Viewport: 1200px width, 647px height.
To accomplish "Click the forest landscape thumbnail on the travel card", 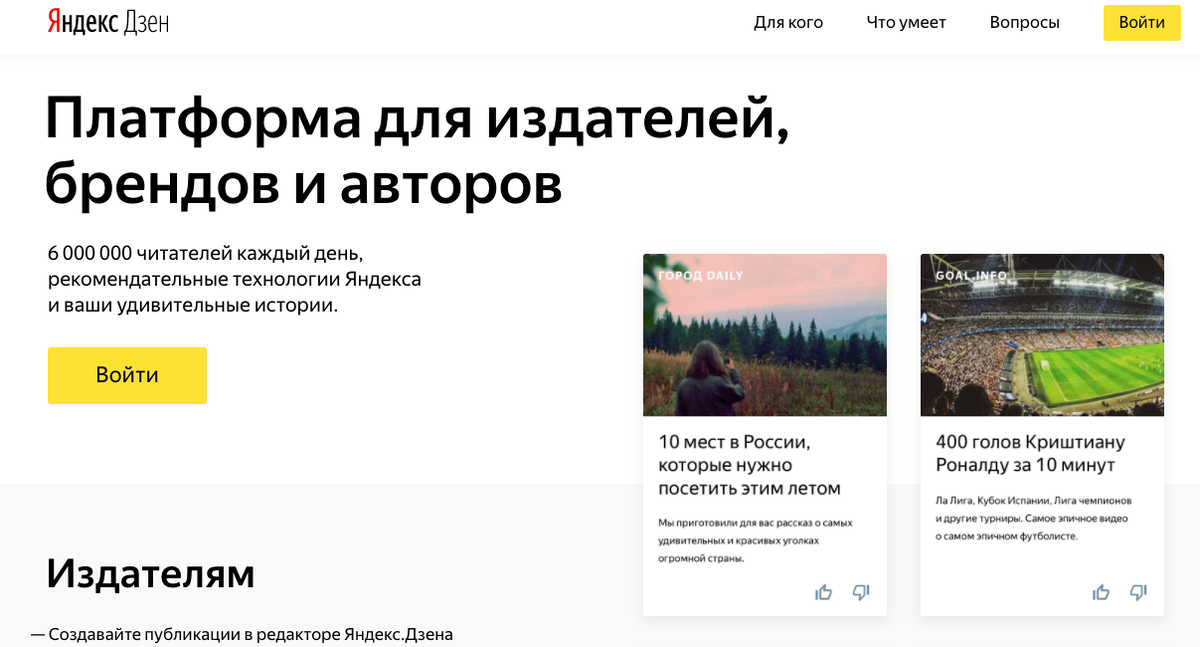I will 764,335.
